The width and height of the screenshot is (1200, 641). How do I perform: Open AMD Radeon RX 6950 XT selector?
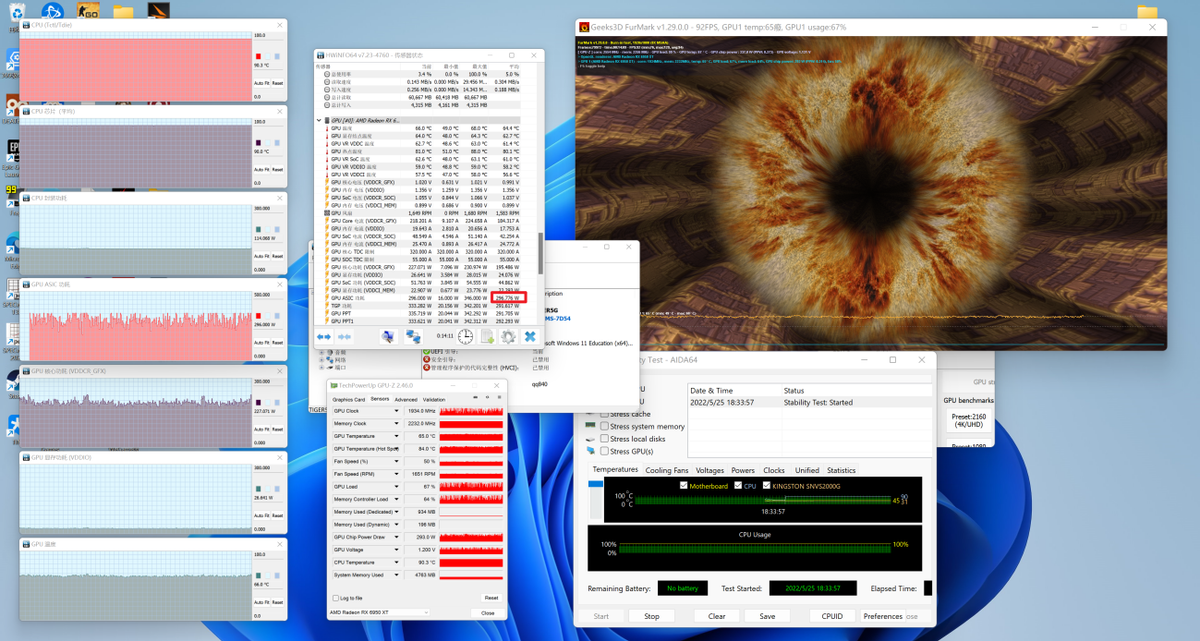click(x=380, y=612)
